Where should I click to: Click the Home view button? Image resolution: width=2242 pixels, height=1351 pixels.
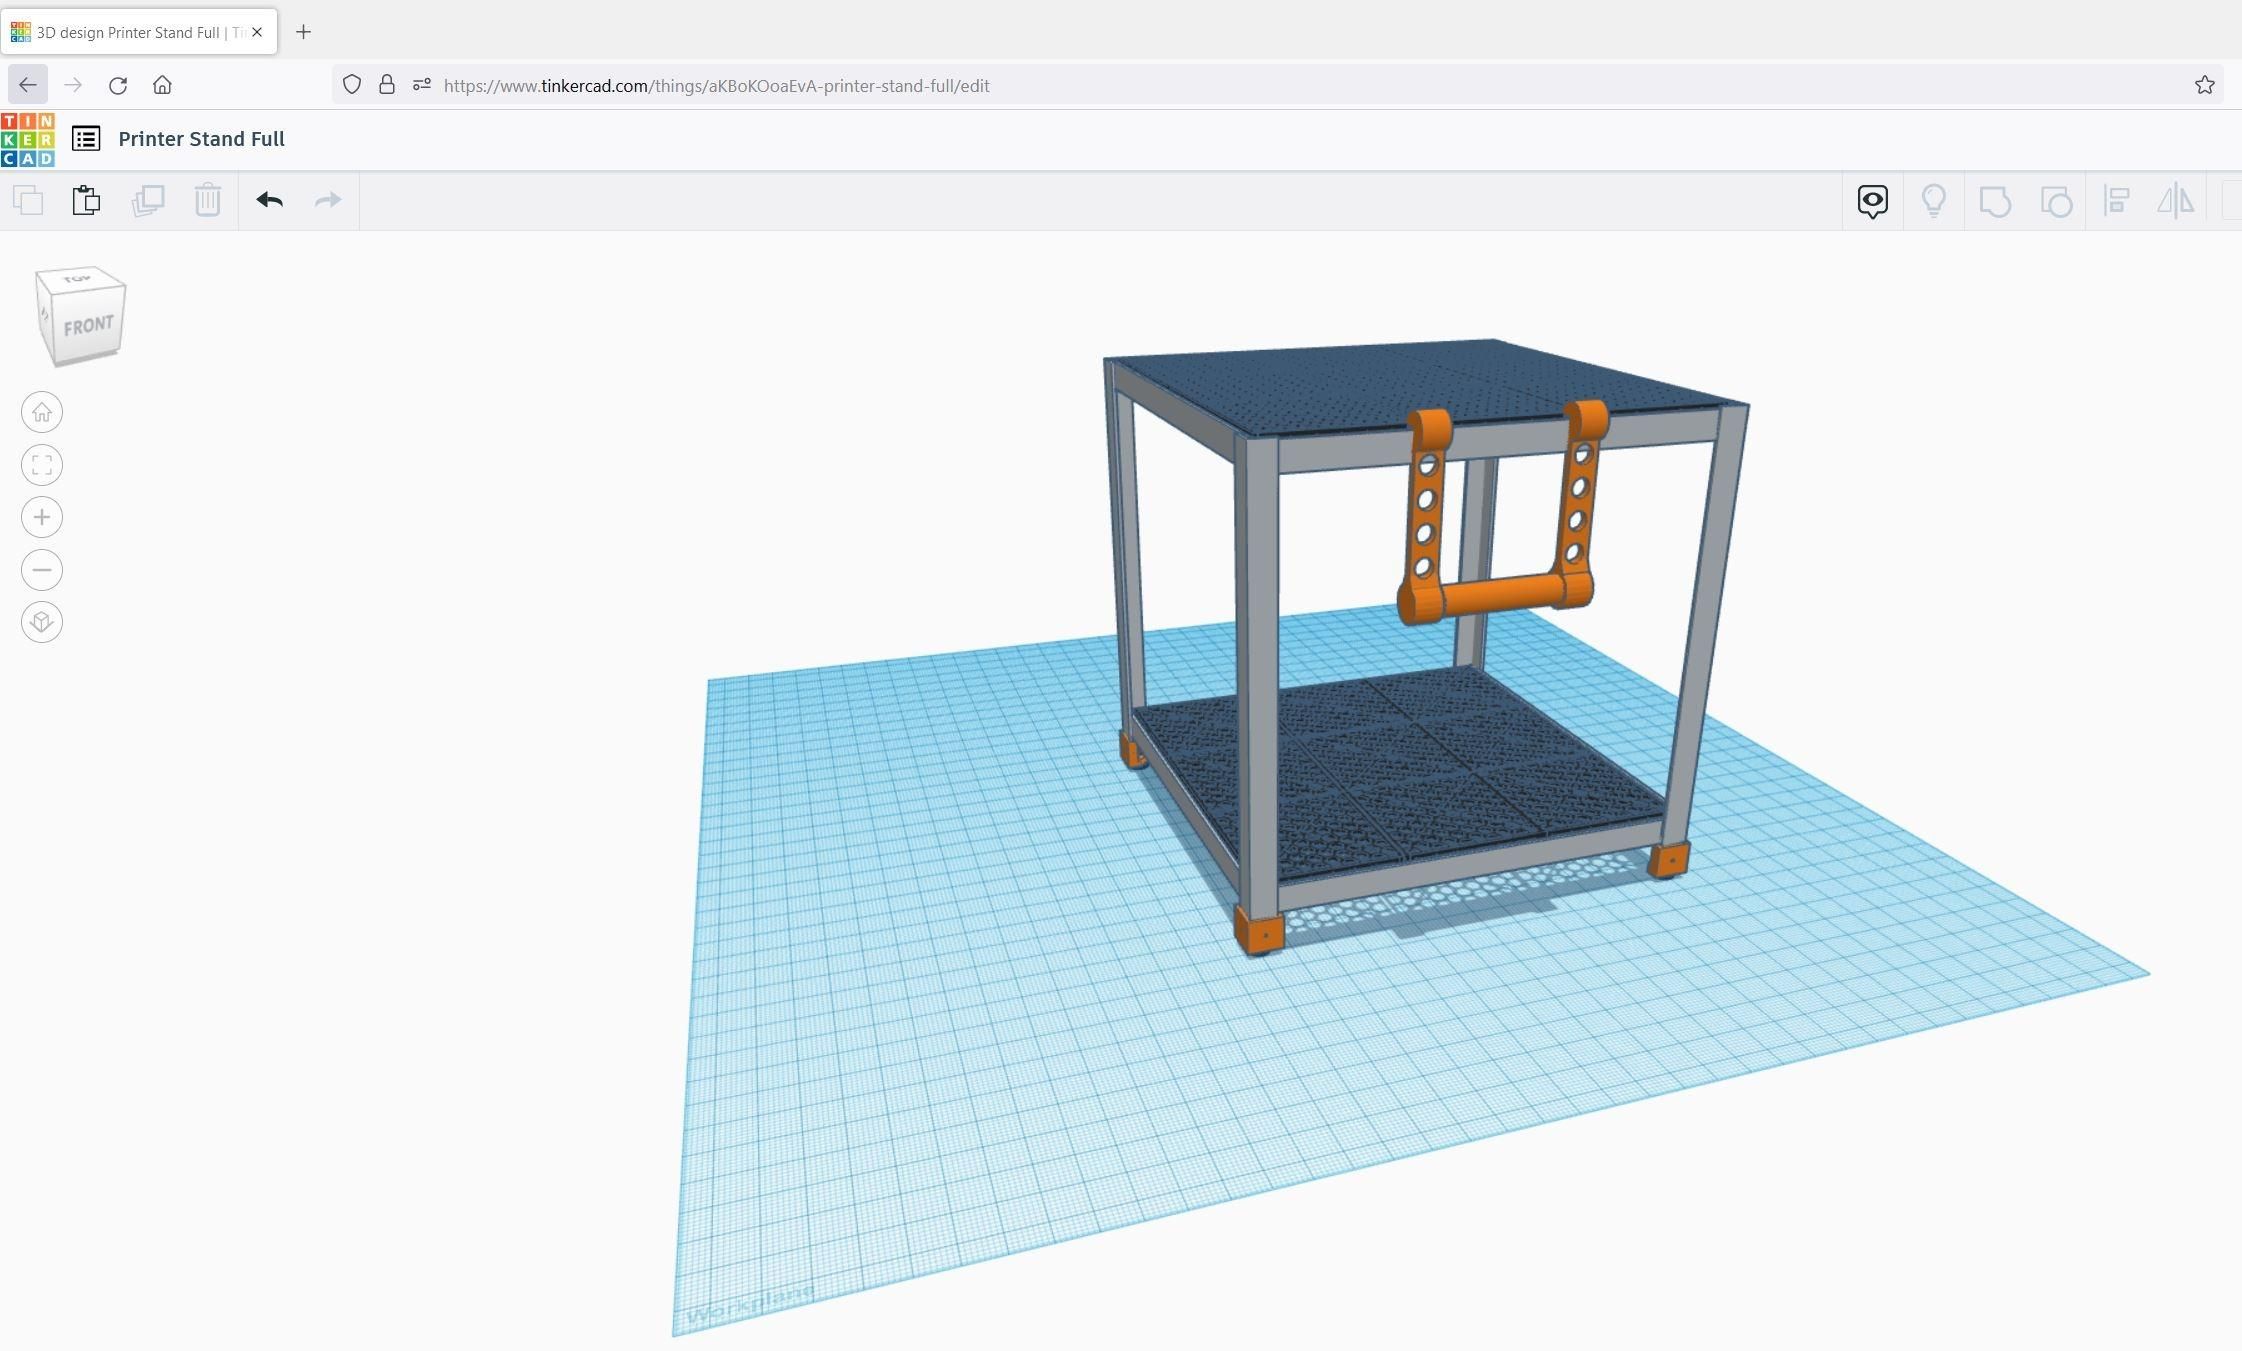coord(42,411)
